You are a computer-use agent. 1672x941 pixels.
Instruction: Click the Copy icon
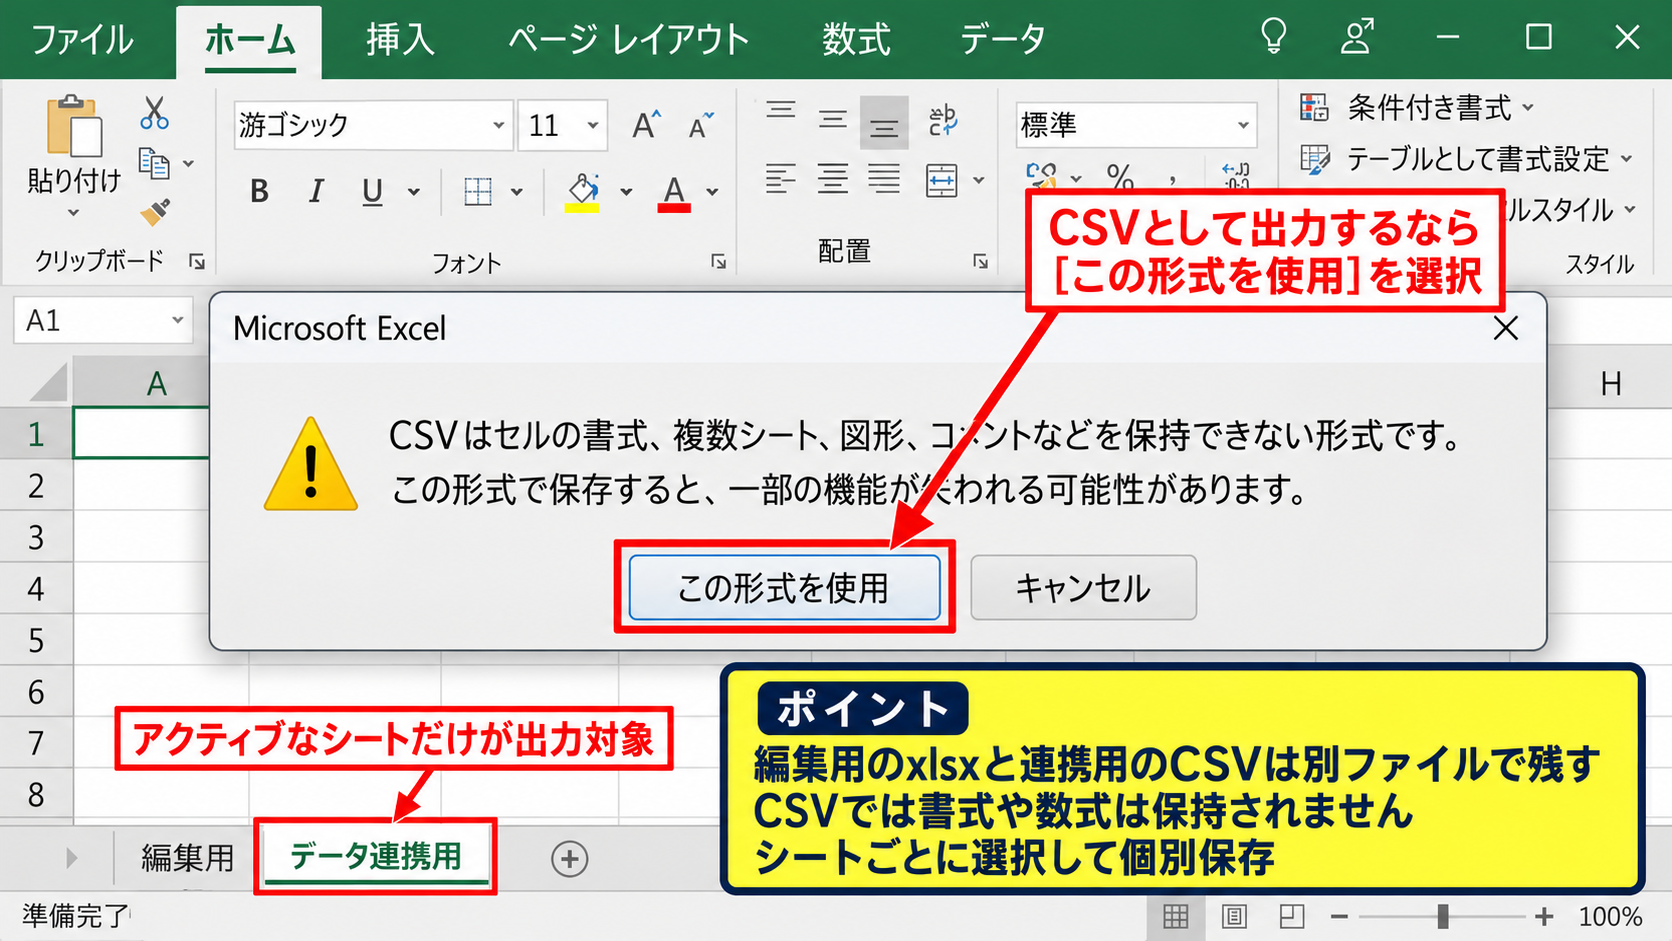[x=154, y=163]
